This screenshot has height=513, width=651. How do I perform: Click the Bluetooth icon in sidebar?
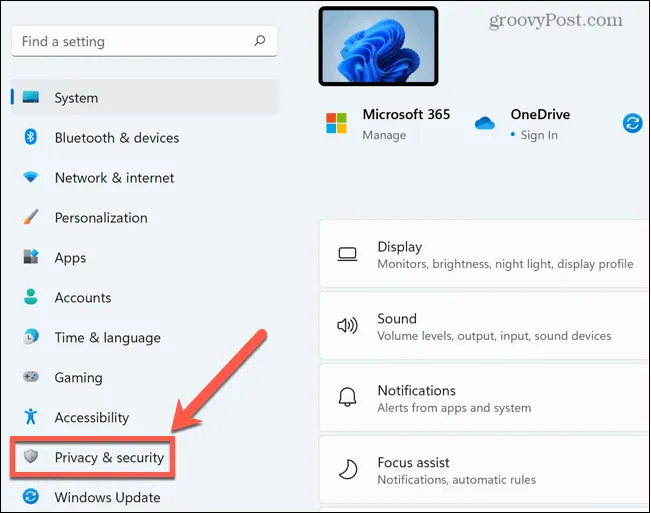(30, 137)
